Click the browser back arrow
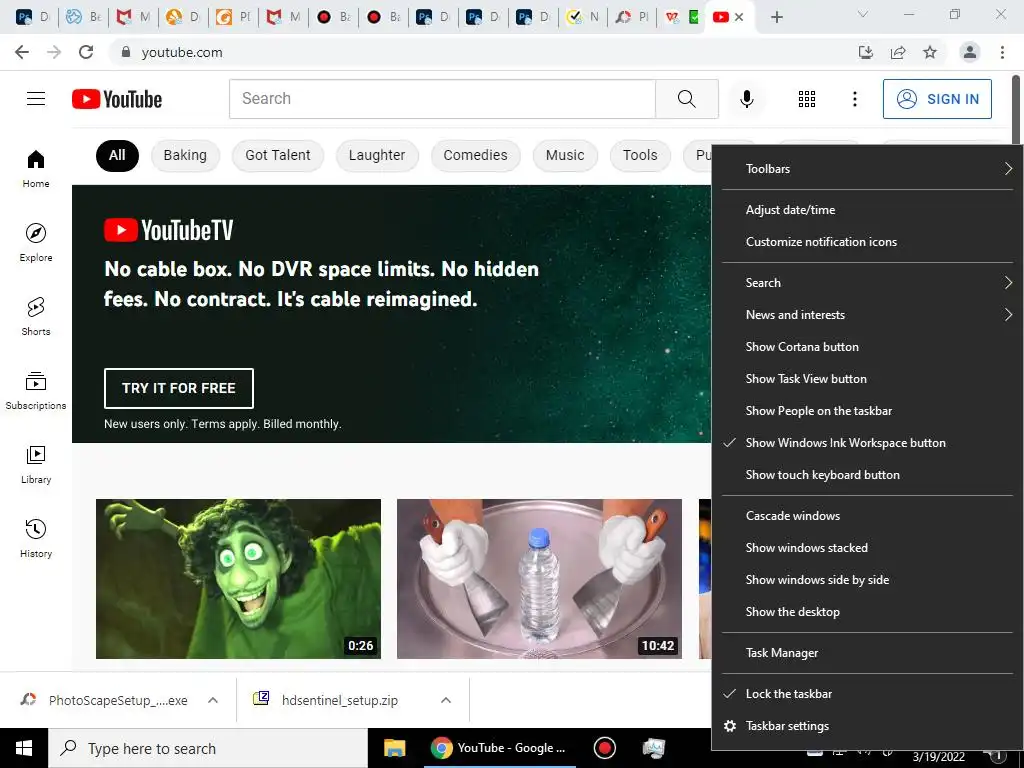Screen dimensions: 1024x768 [22, 52]
